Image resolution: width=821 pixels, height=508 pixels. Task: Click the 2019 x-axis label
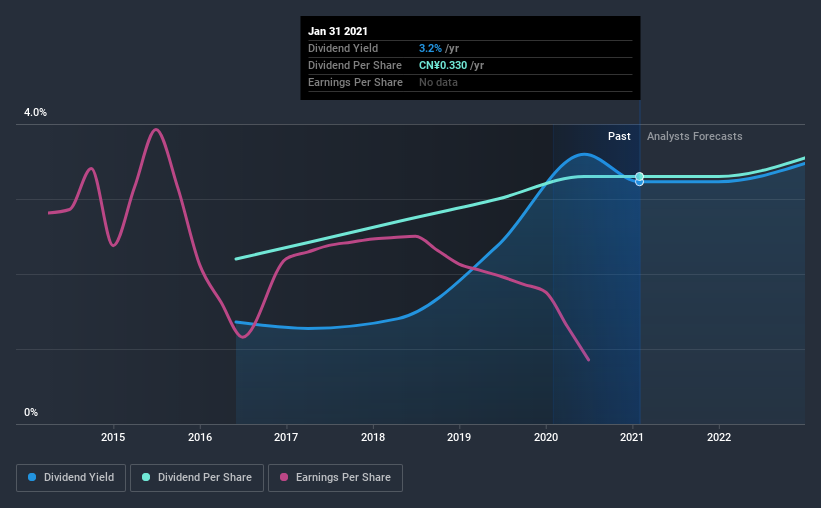(x=459, y=437)
